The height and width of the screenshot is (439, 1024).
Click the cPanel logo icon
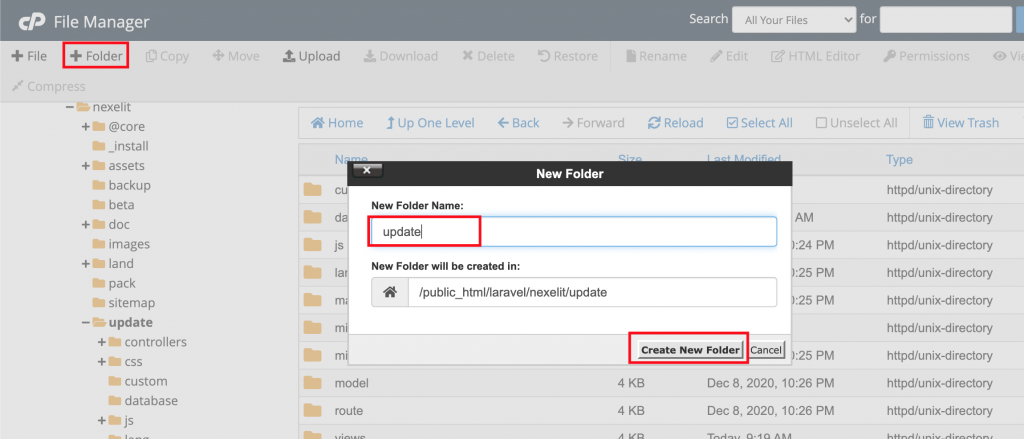[x=31, y=22]
